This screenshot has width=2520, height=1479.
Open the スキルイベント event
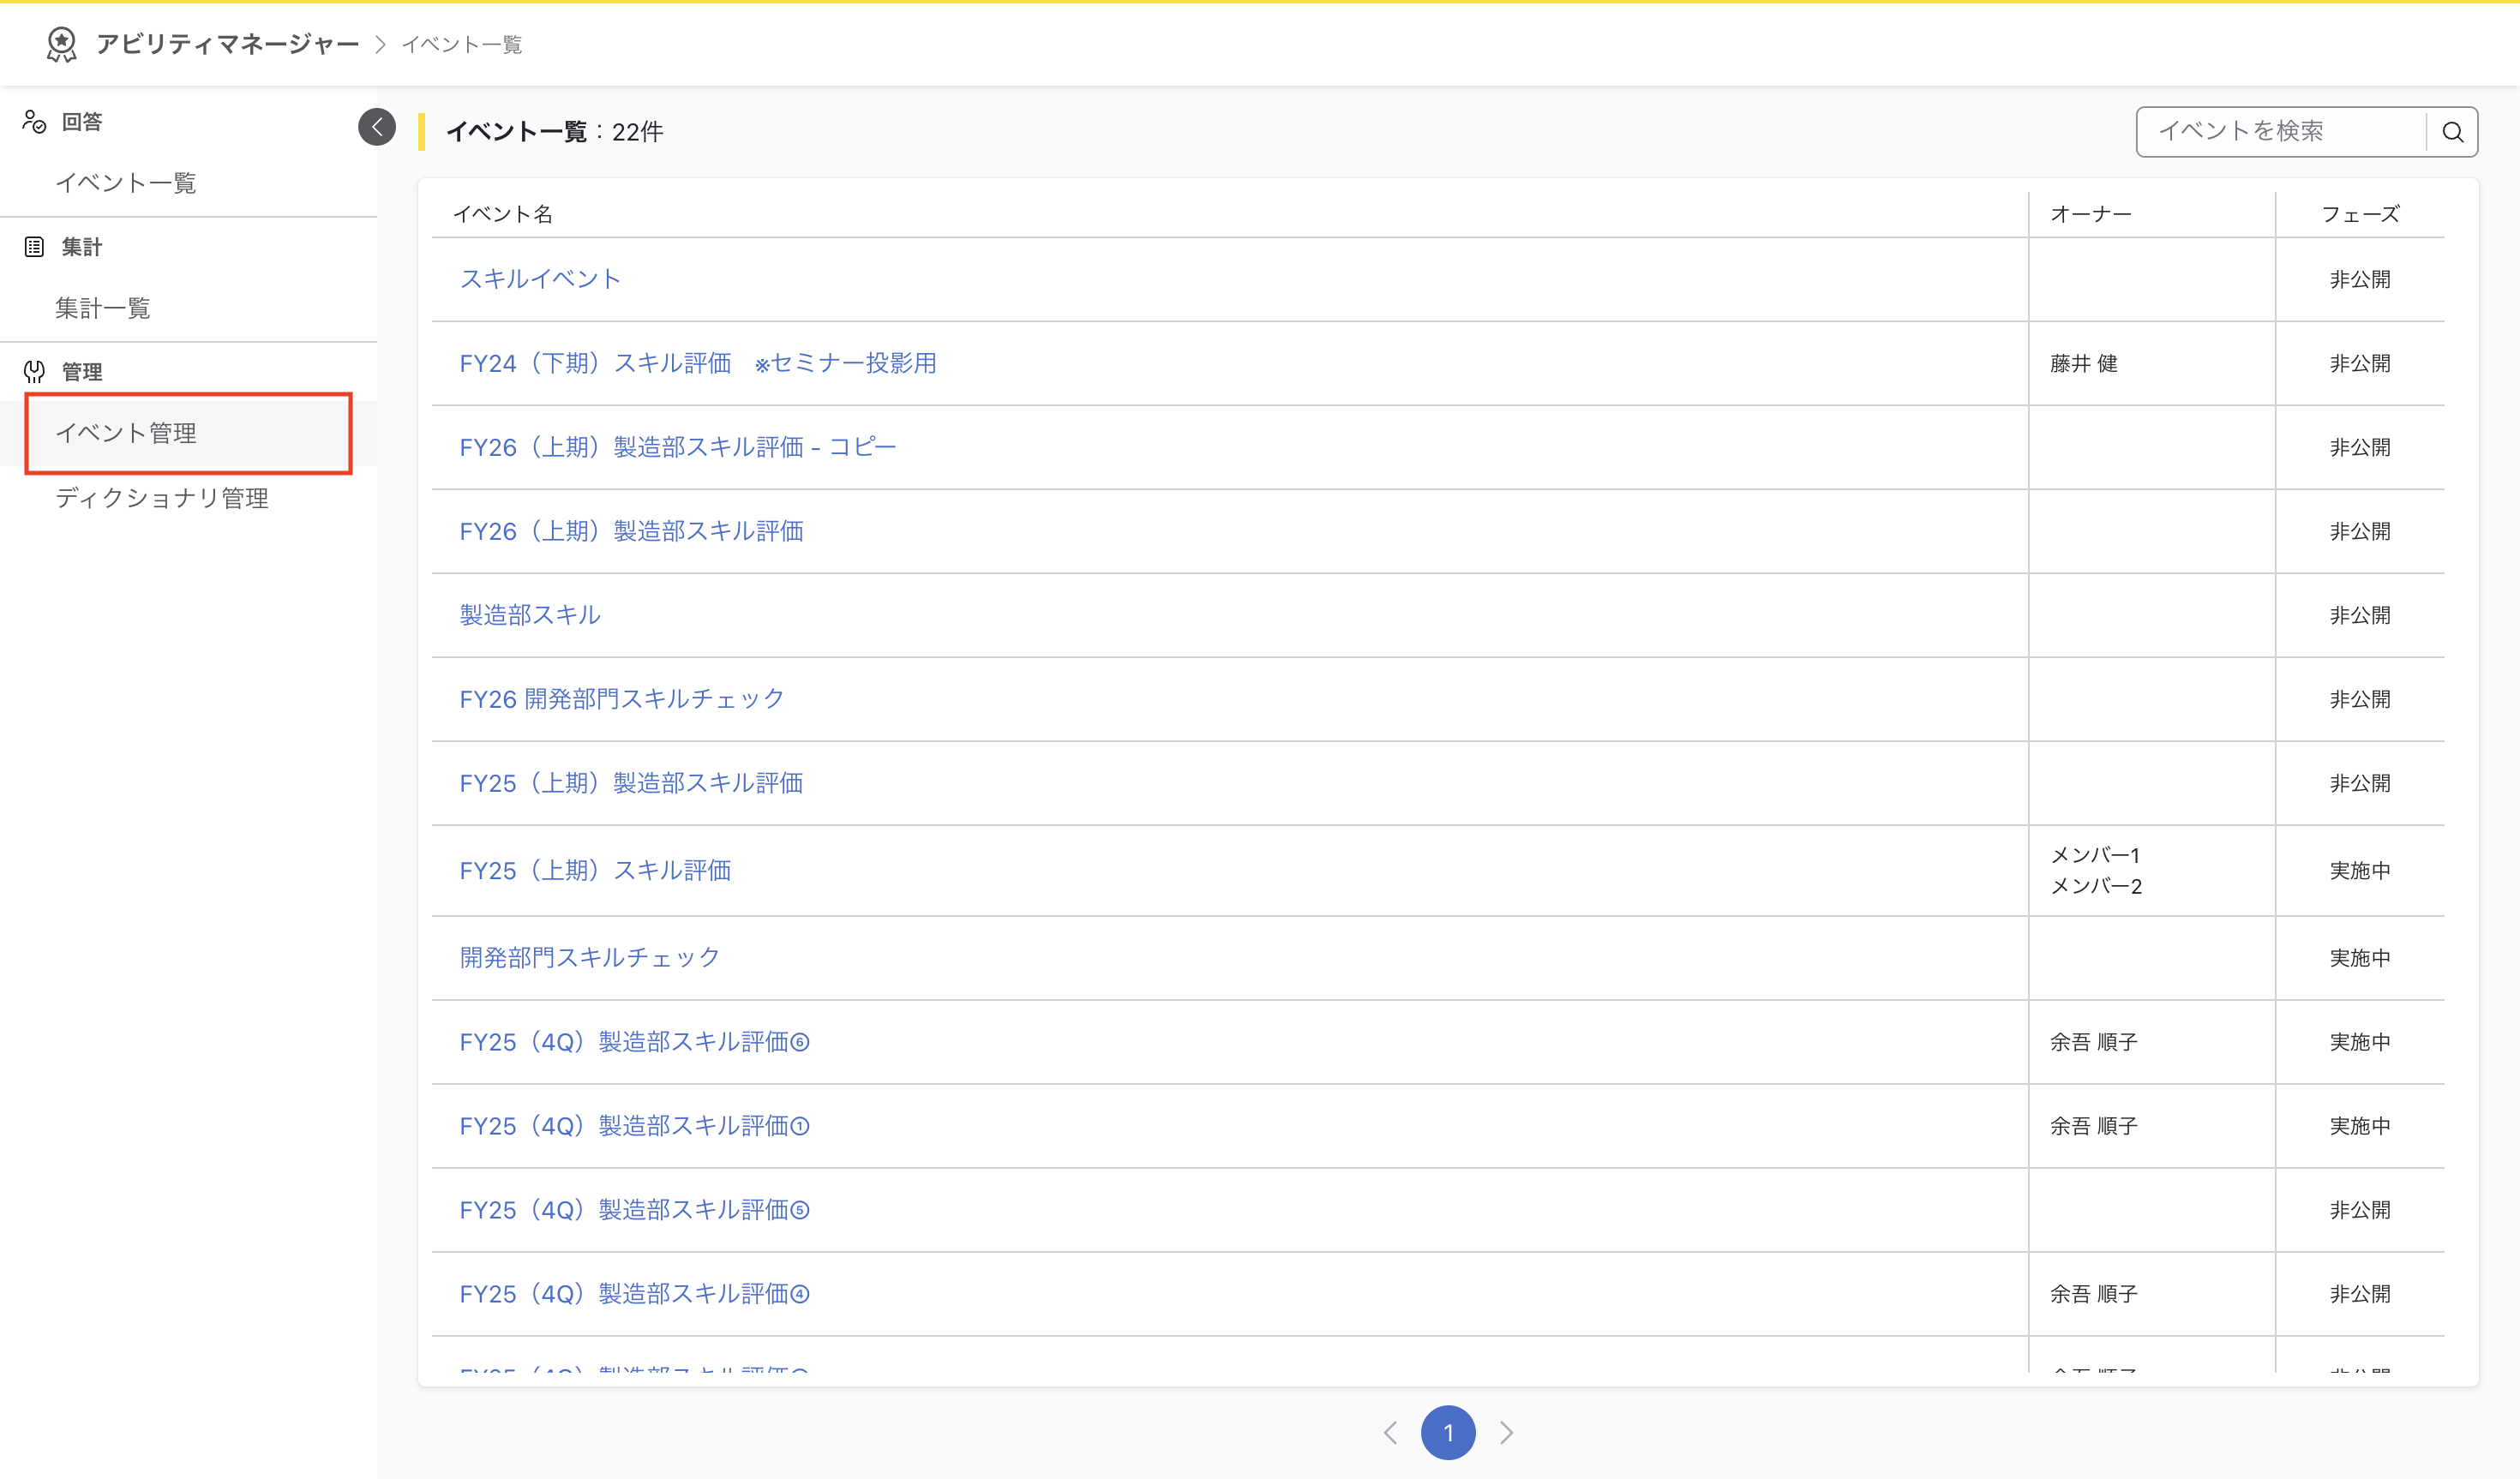click(539, 279)
